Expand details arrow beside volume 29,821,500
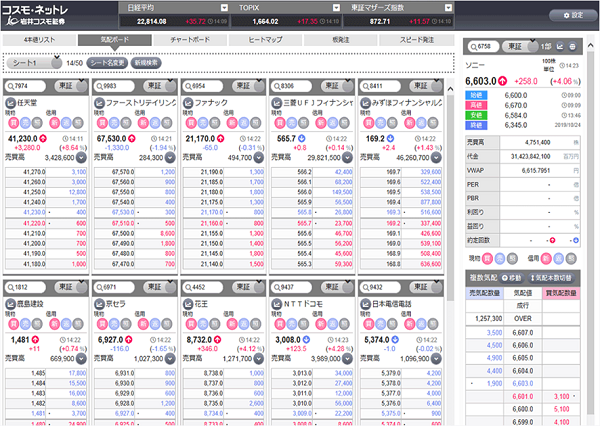The width and height of the screenshot is (600, 426). click(347, 157)
